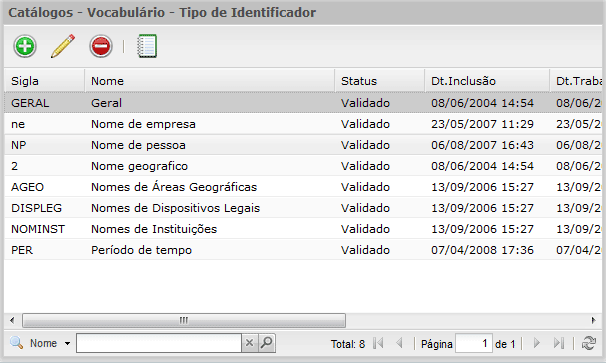Click the 'Total: 8' label
The image size is (606, 363).
pos(348,344)
